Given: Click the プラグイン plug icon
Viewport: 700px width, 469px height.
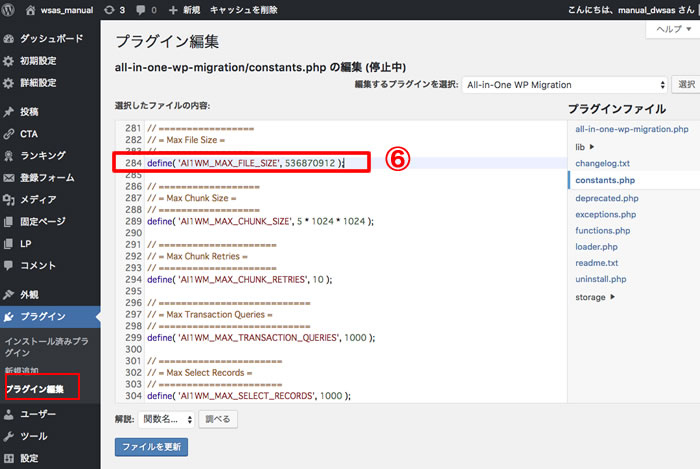Looking at the screenshot, I should click(x=8, y=317).
